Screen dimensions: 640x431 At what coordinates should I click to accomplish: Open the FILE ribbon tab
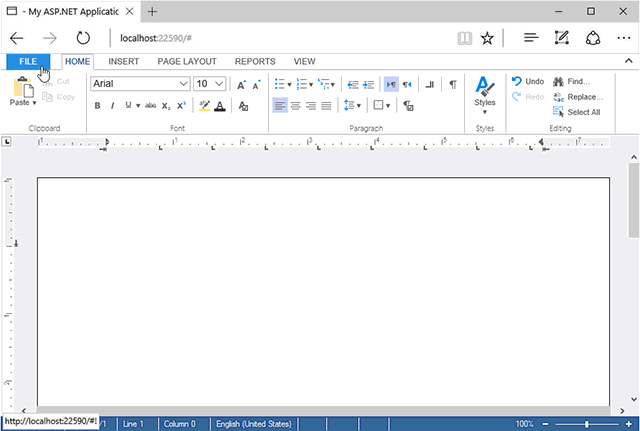point(28,62)
